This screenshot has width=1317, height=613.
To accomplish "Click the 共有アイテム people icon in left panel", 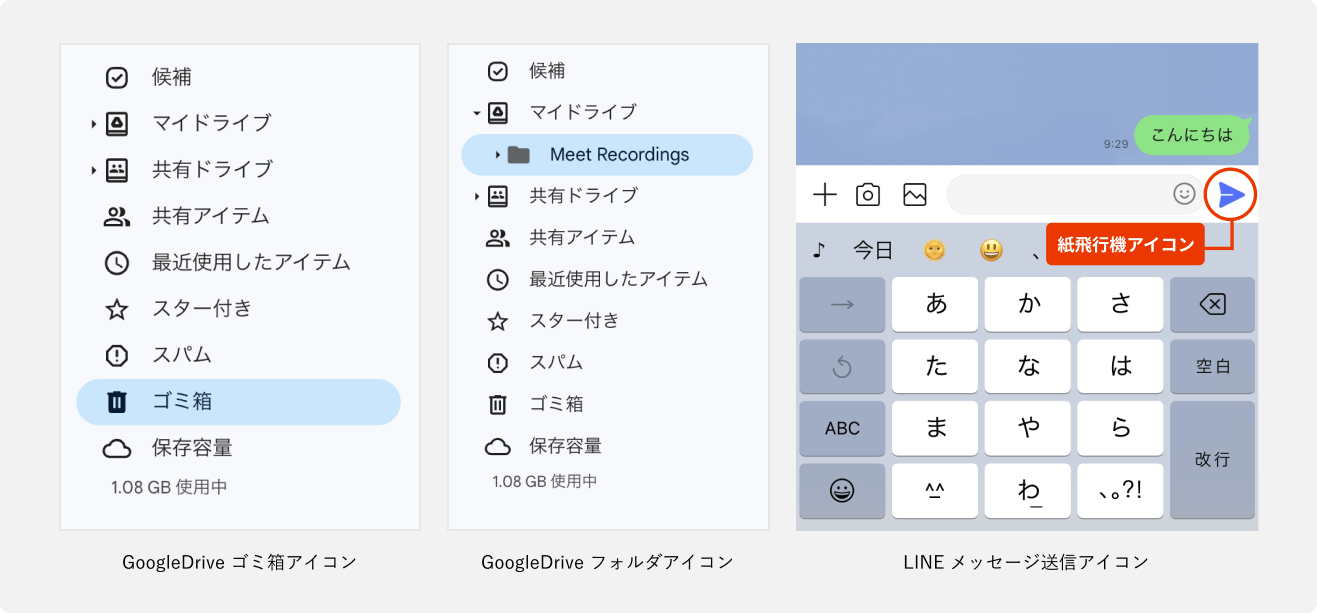I will coord(117,216).
